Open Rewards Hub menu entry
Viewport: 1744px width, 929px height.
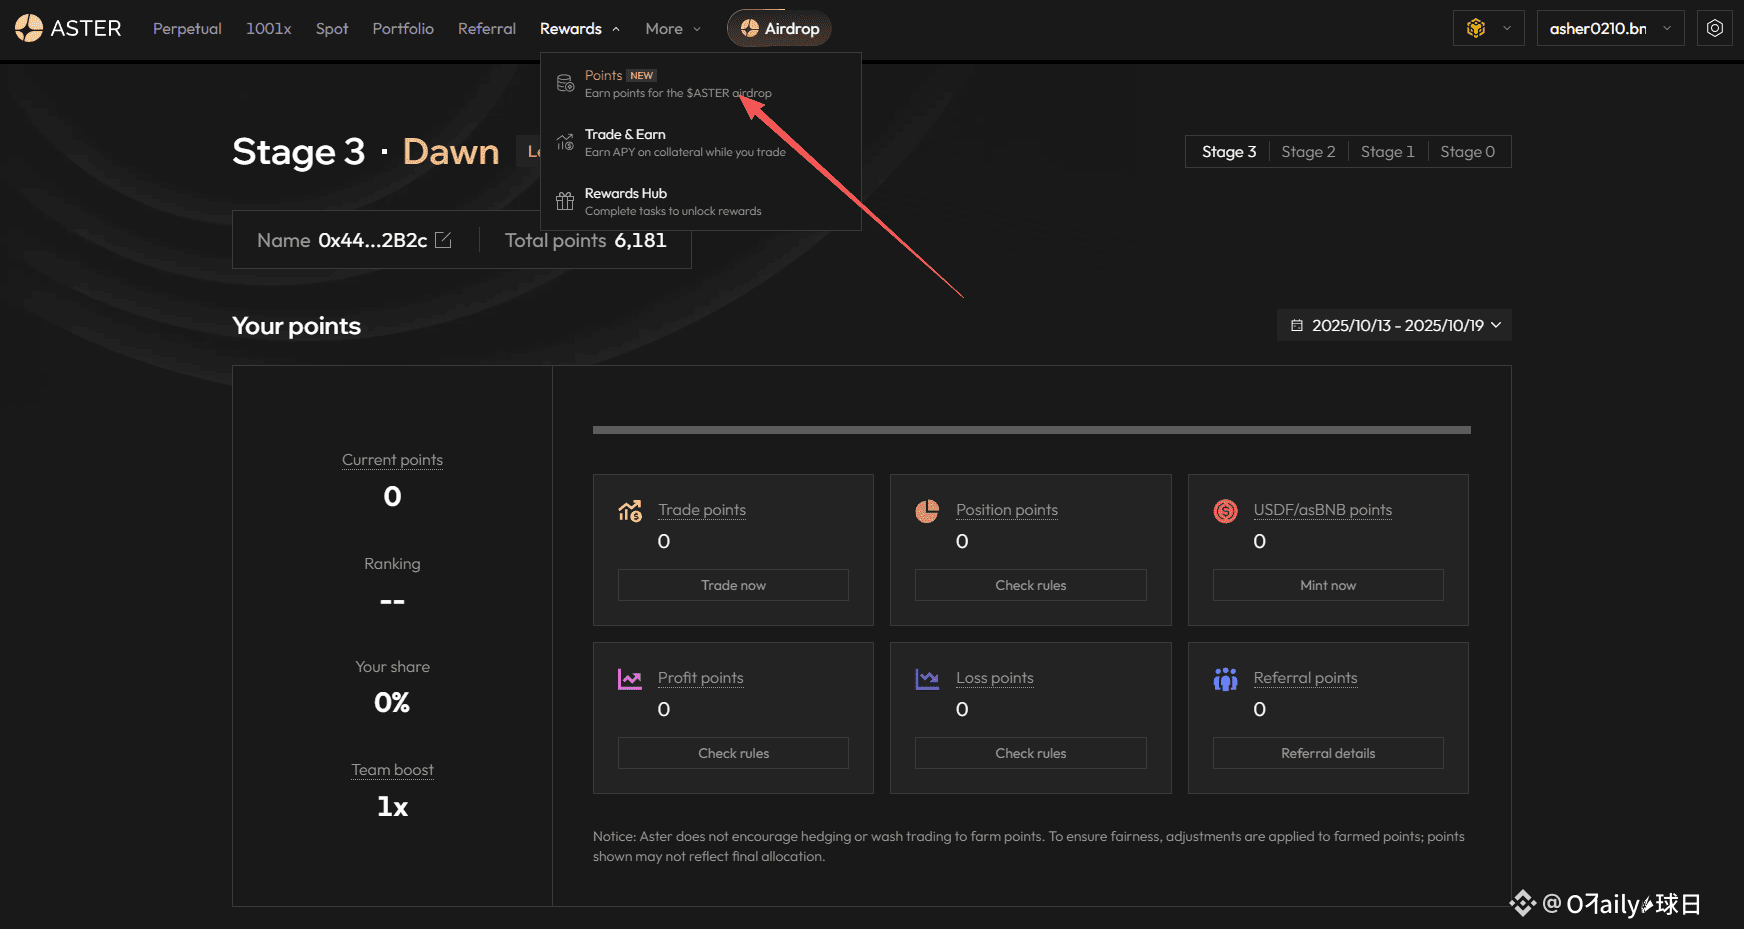click(x=626, y=201)
